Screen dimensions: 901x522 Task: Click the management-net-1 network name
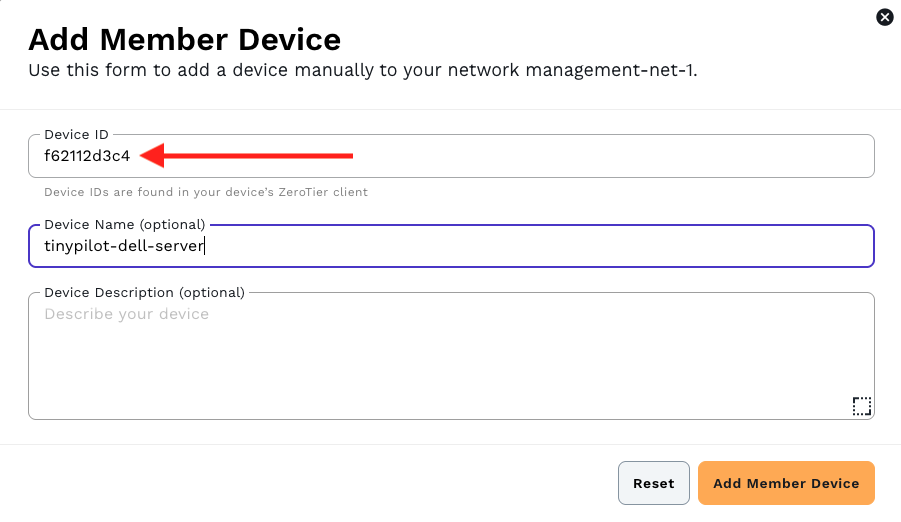coord(611,70)
